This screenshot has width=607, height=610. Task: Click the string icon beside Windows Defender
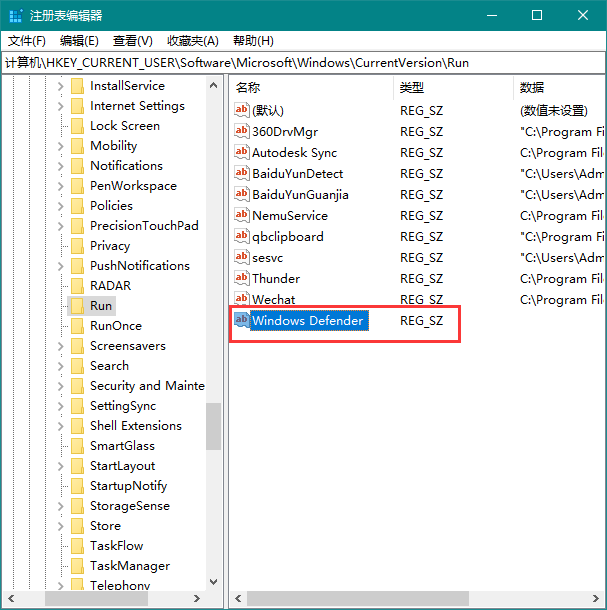coord(241,320)
